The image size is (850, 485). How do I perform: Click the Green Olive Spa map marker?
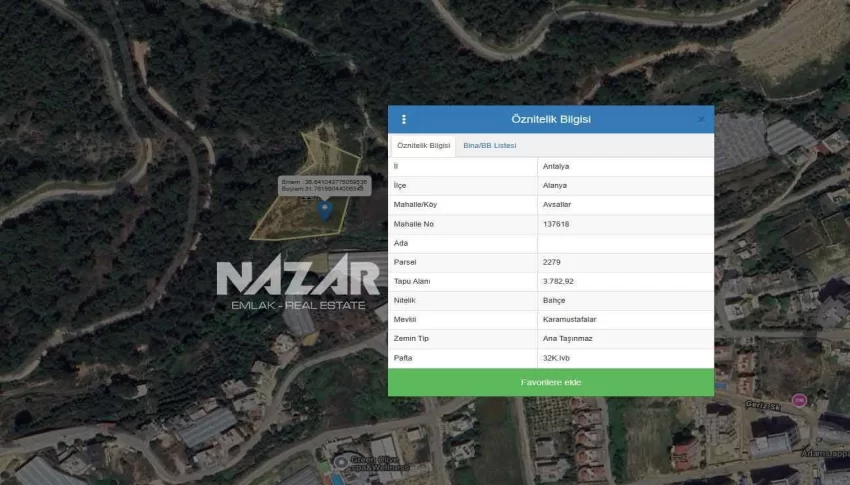pyautogui.click(x=340, y=462)
